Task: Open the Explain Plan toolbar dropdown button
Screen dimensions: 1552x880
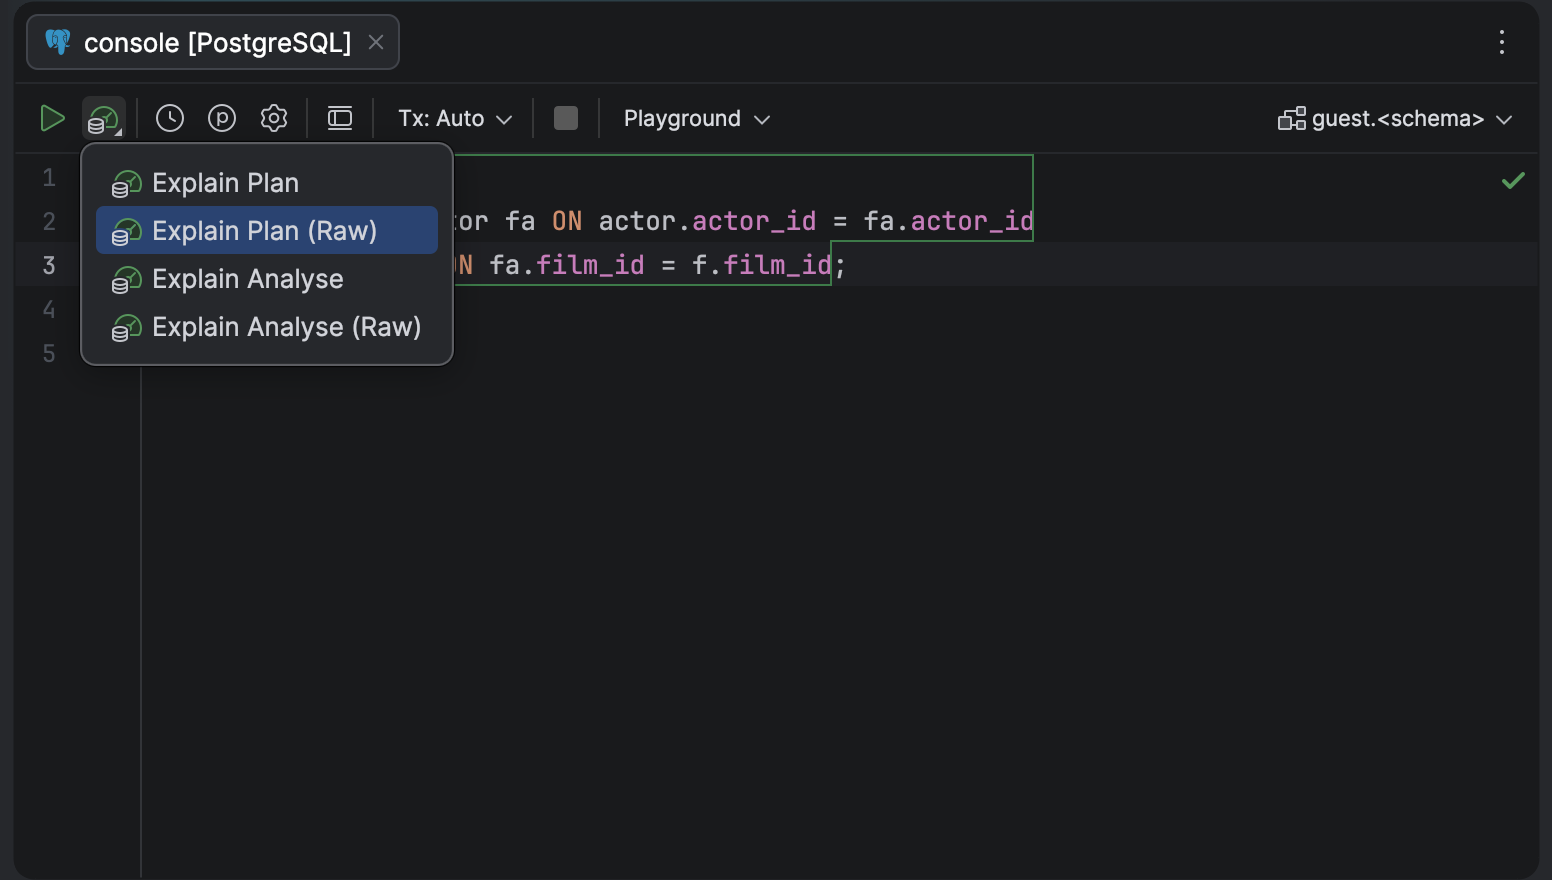Action: click(x=103, y=119)
